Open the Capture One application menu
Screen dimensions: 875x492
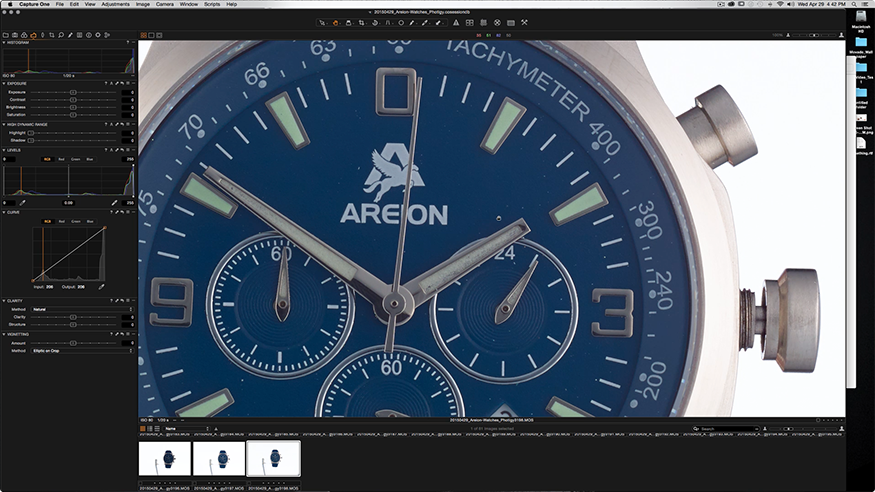[x=34, y=4]
